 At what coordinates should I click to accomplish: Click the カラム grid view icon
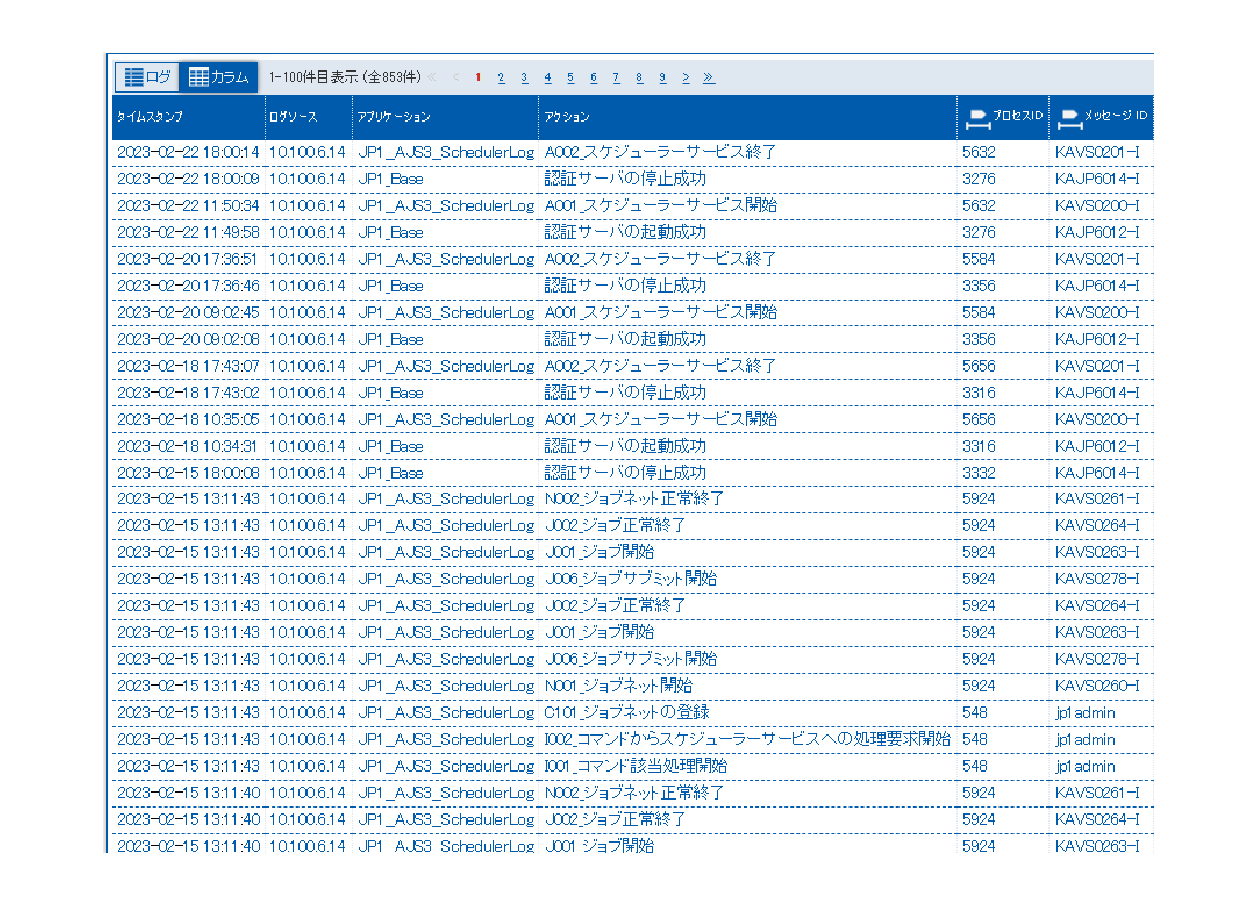coord(199,77)
